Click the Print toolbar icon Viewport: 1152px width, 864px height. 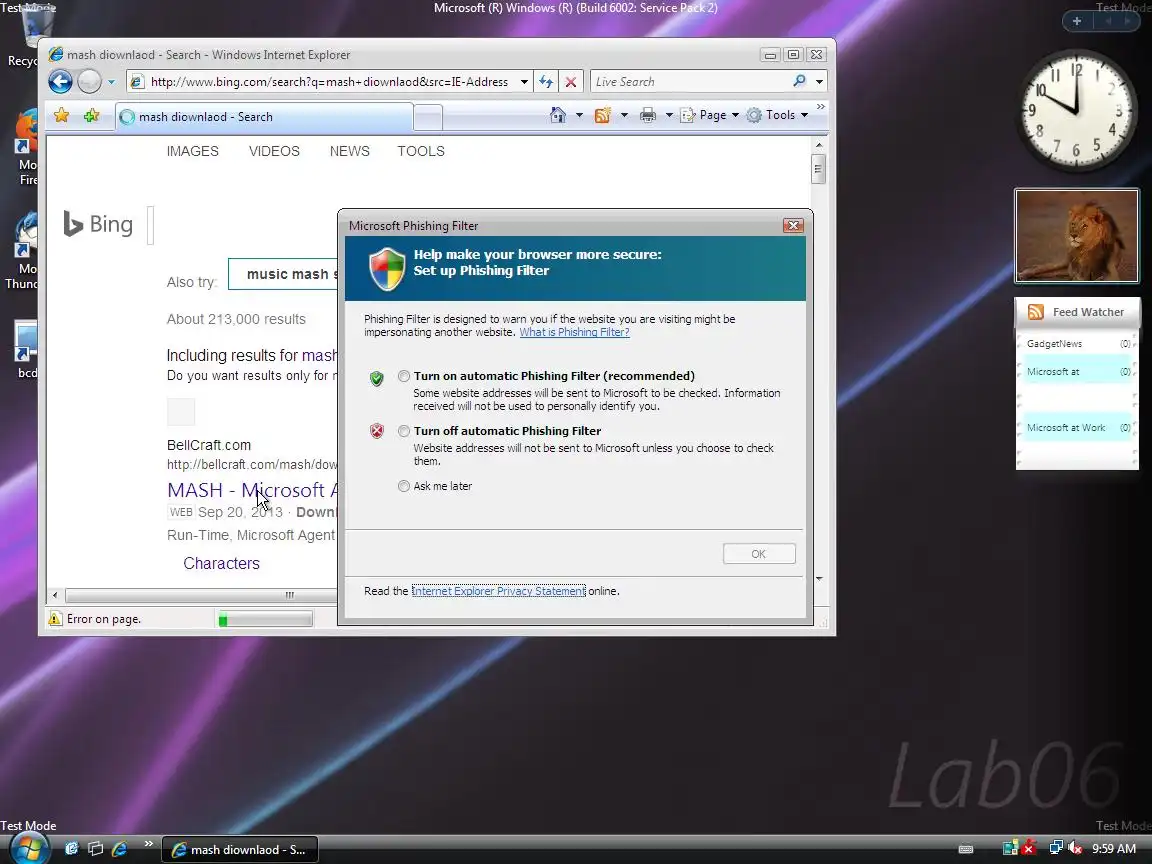(x=647, y=115)
